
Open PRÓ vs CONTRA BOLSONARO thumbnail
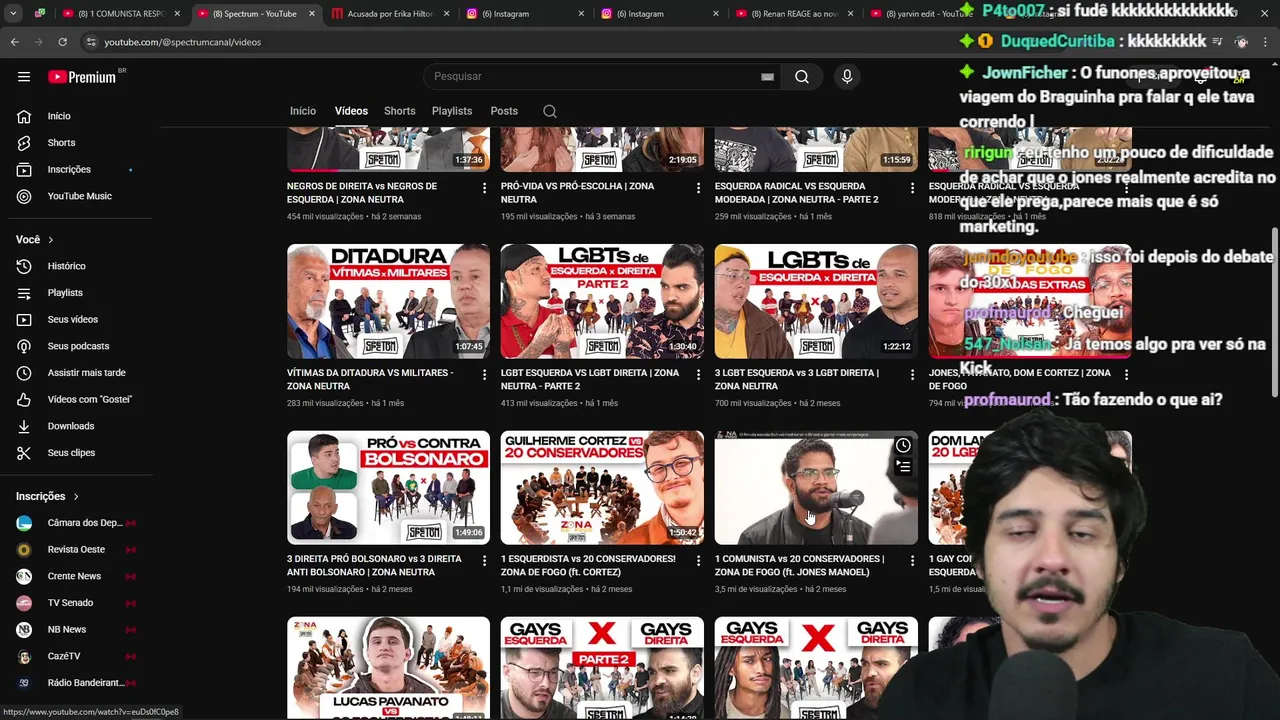coord(388,488)
